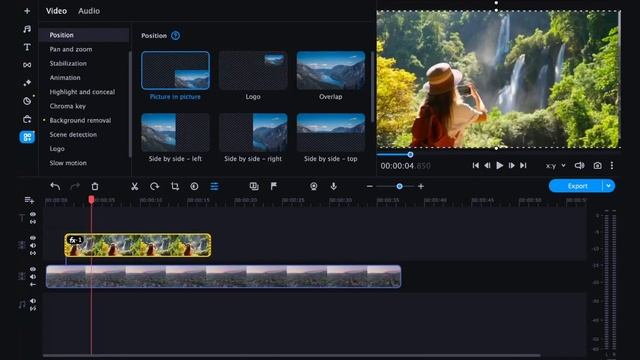Expand the Export button dropdown arrow
The image size is (640, 360).
pos(608,186)
